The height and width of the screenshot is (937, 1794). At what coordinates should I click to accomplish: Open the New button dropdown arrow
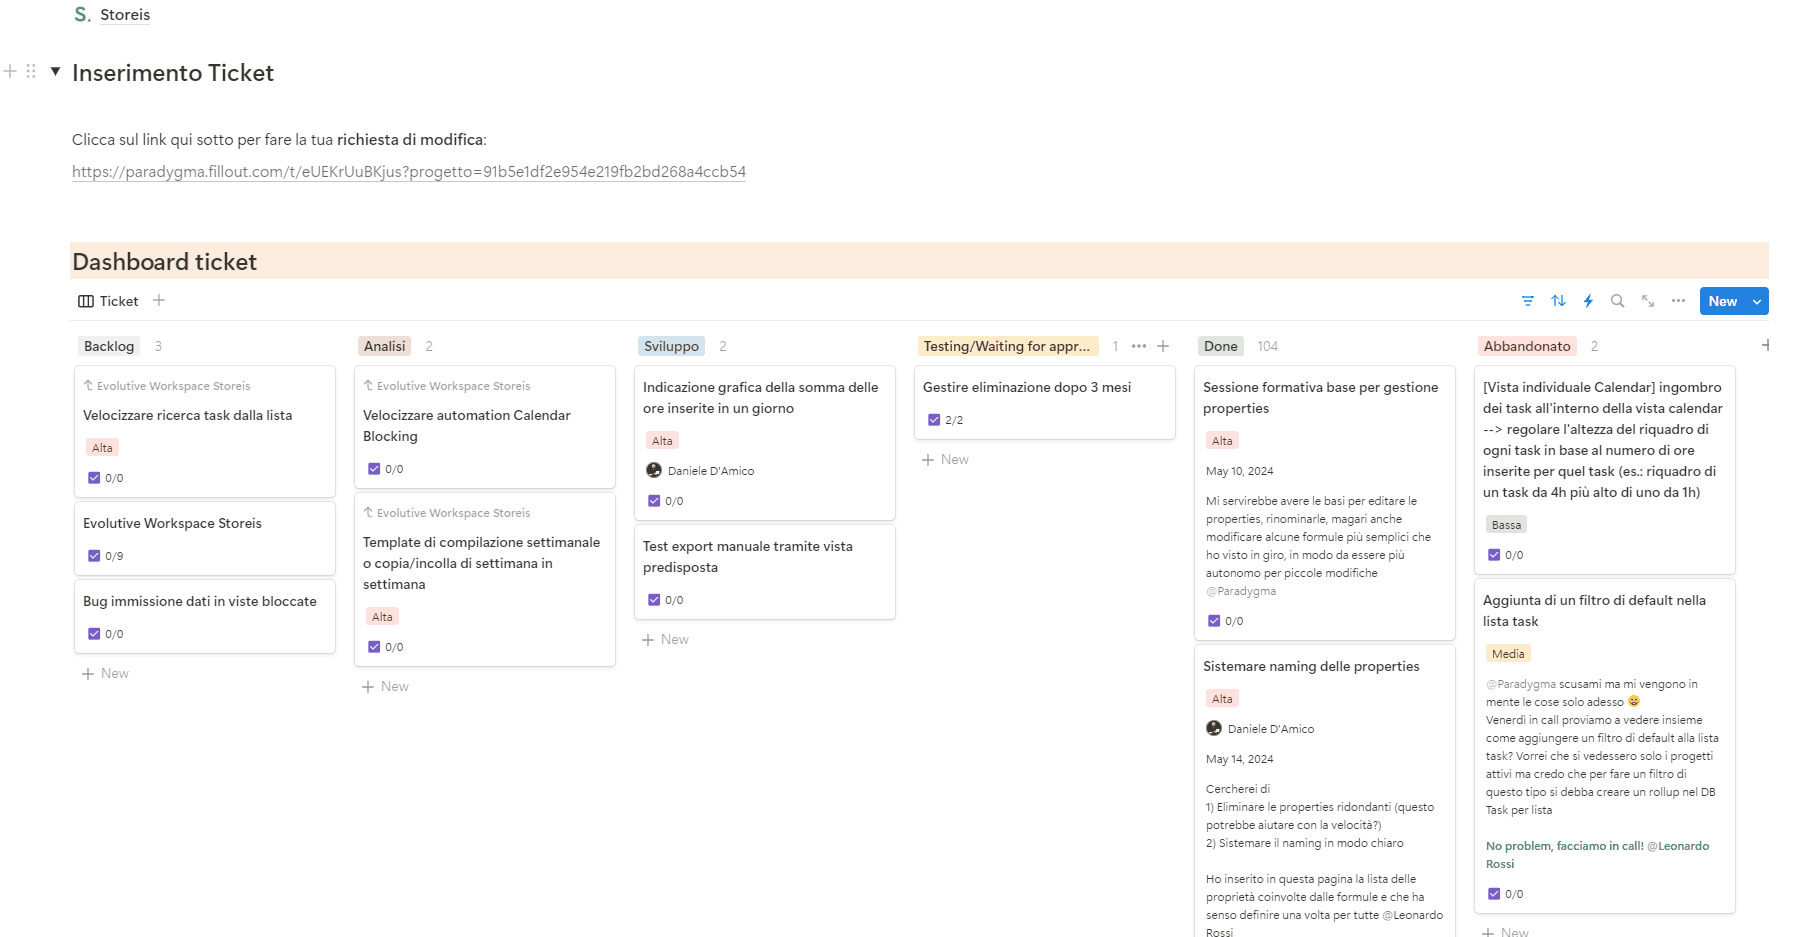click(x=1757, y=300)
